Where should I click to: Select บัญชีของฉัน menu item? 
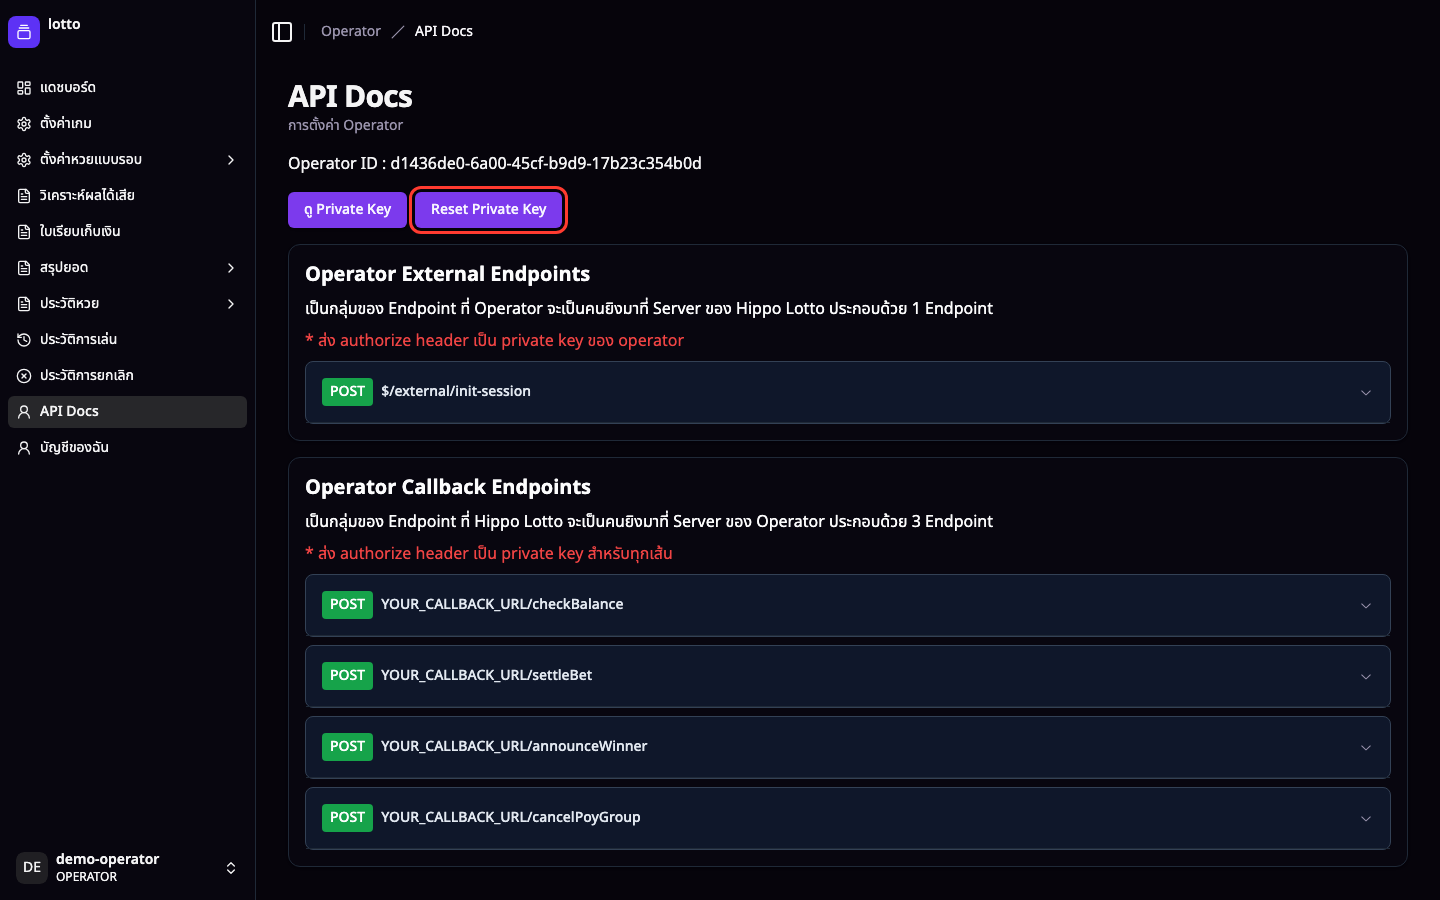point(127,448)
